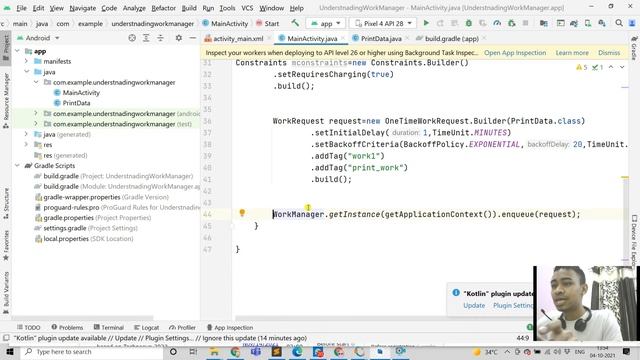Expand the androidTest package node
Viewport: 640px width, 360px height.
36,113
